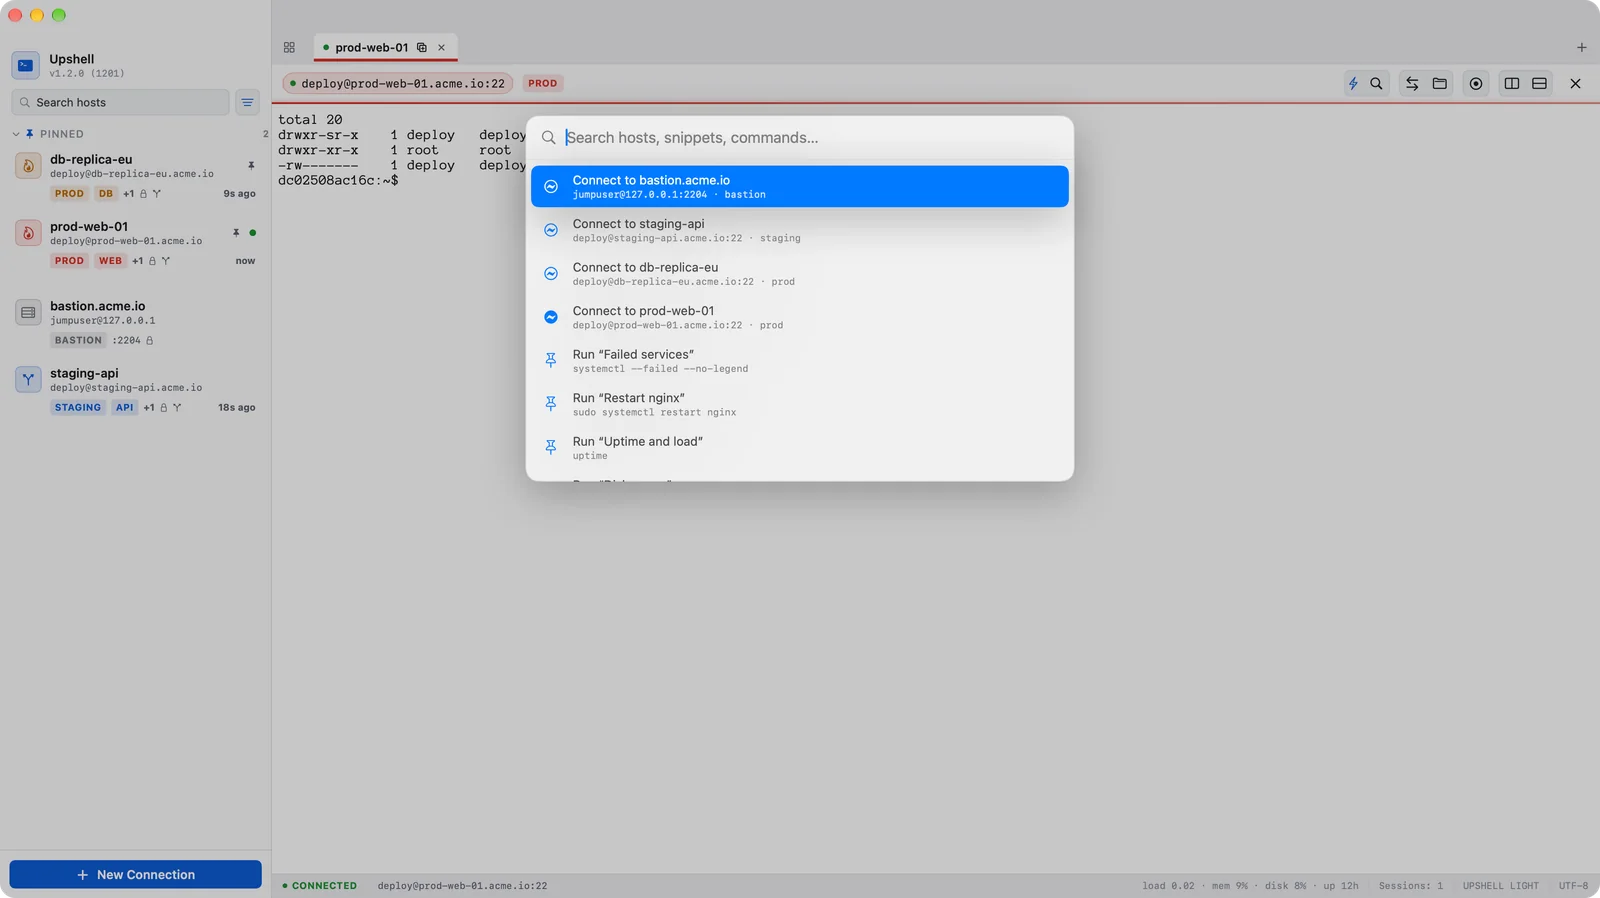Choose Connect to db-replica-eu in the palette
Viewport: 1600px width, 898px height.
(800, 274)
